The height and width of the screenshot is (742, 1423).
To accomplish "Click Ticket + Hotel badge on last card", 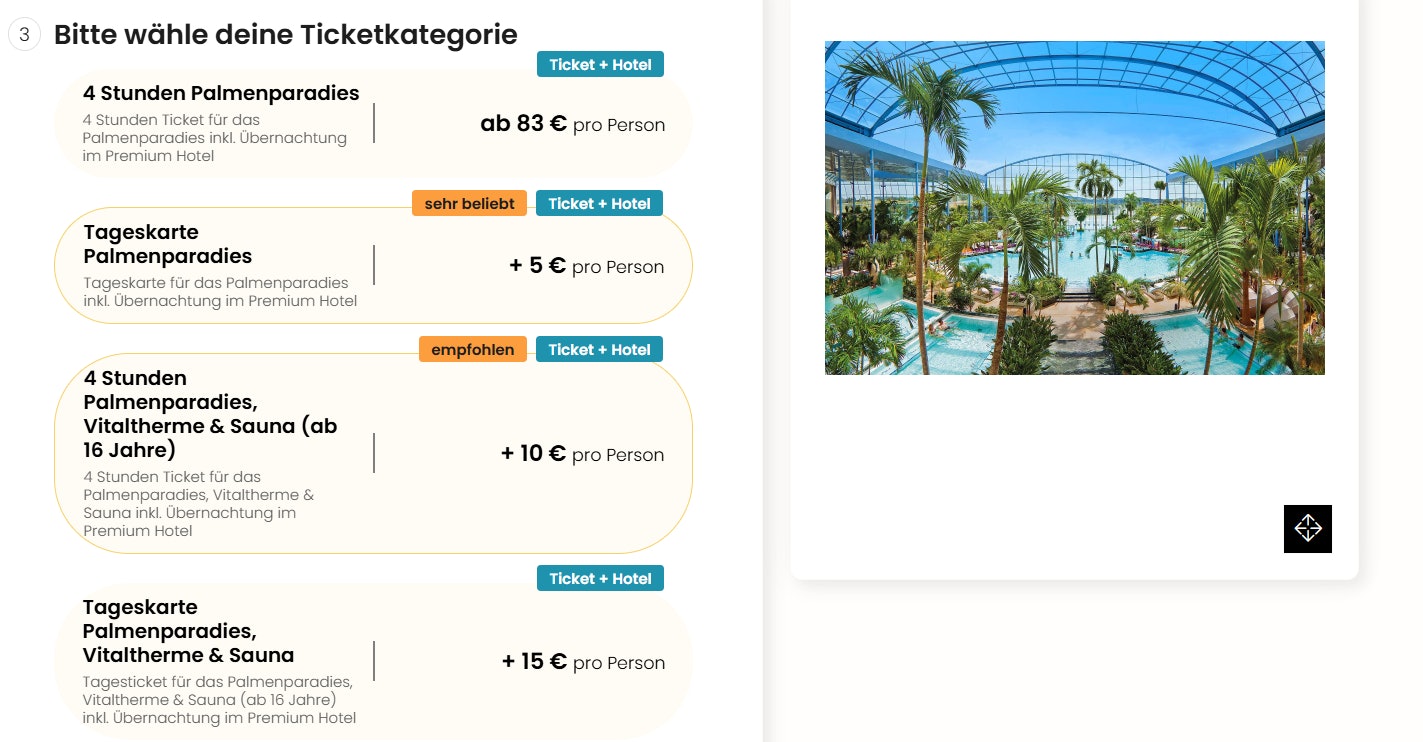I will (x=600, y=579).
